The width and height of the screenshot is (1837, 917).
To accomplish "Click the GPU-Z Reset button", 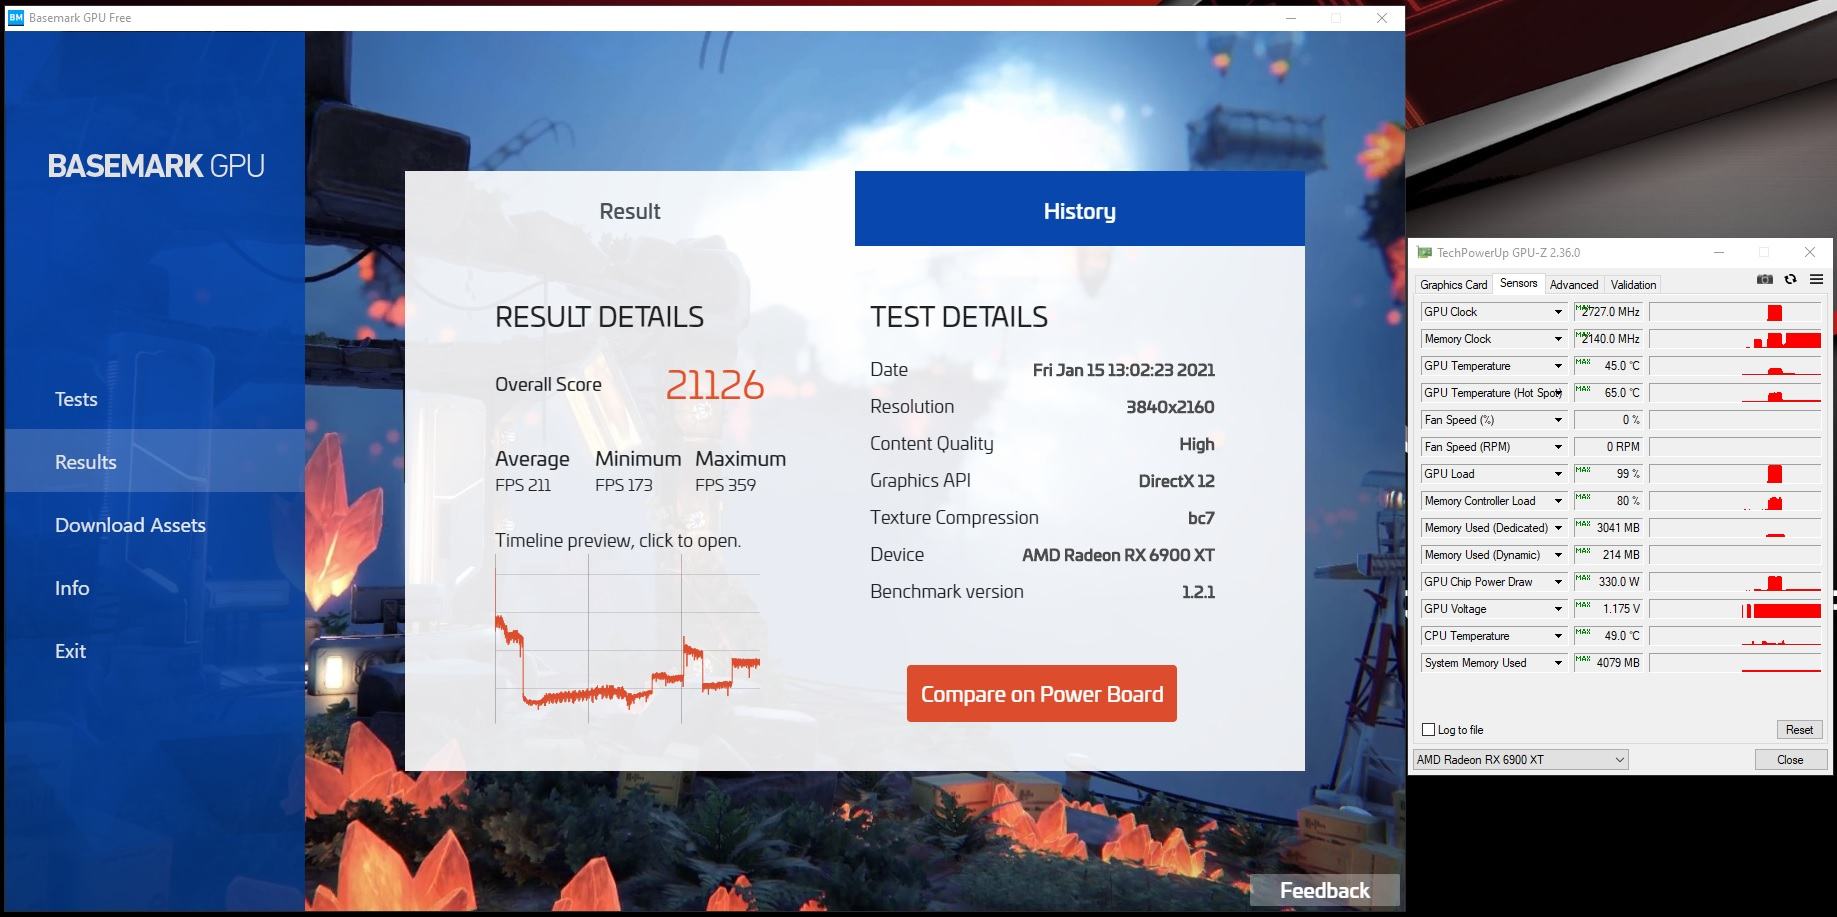I will click(x=1799, y=730).
